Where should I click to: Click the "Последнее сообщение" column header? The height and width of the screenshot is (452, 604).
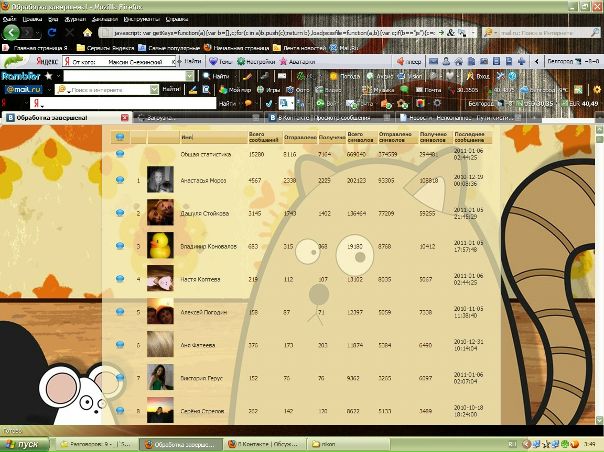pos(469,137)
